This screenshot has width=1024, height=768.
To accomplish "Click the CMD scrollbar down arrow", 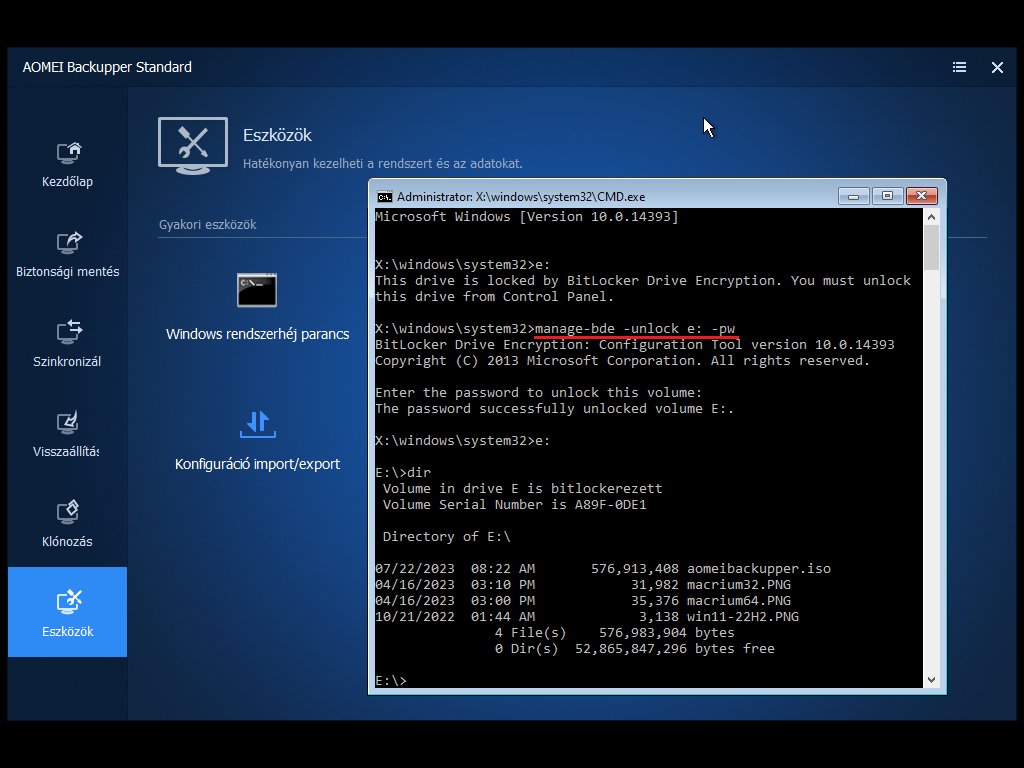I will click(x=931, y=680).
